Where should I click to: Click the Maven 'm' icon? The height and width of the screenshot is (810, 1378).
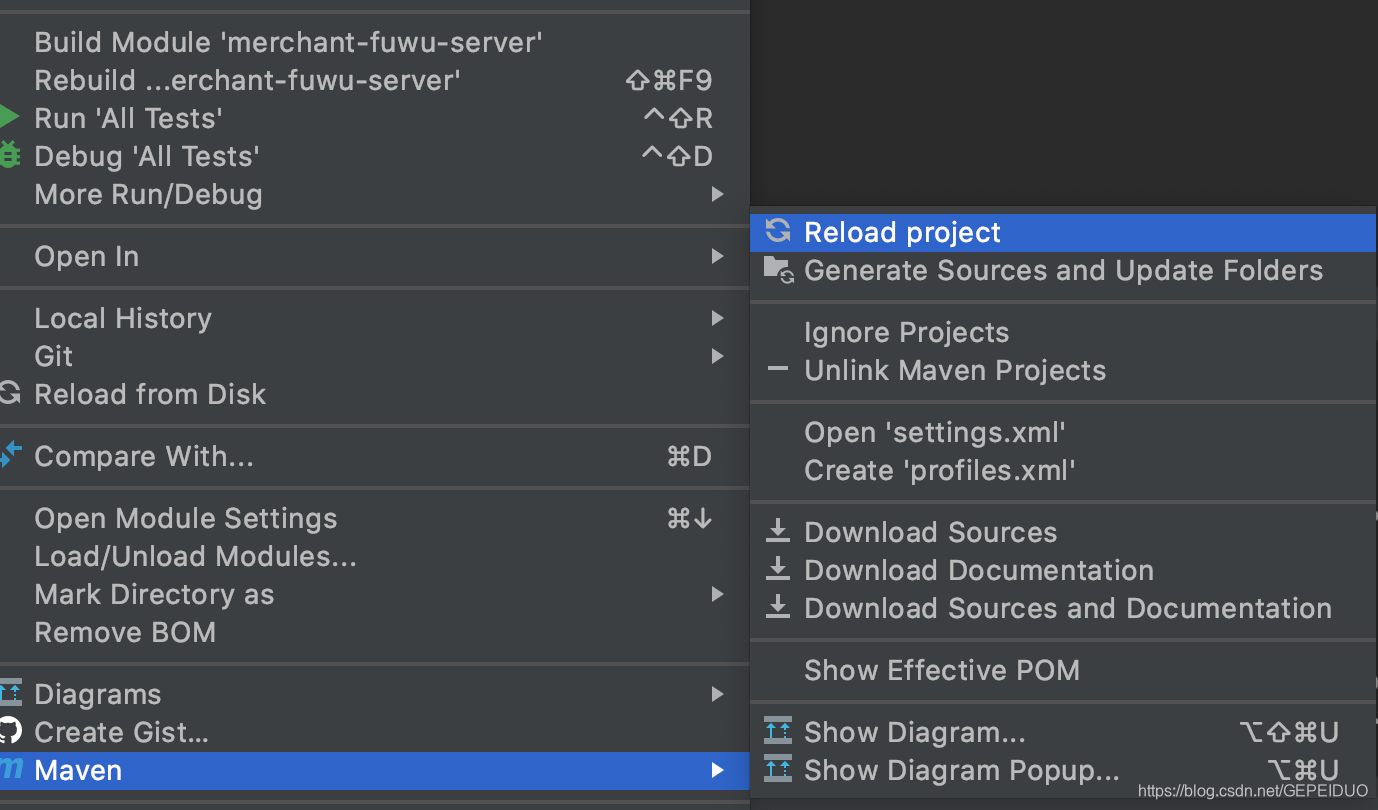click(x=10, y=770)
